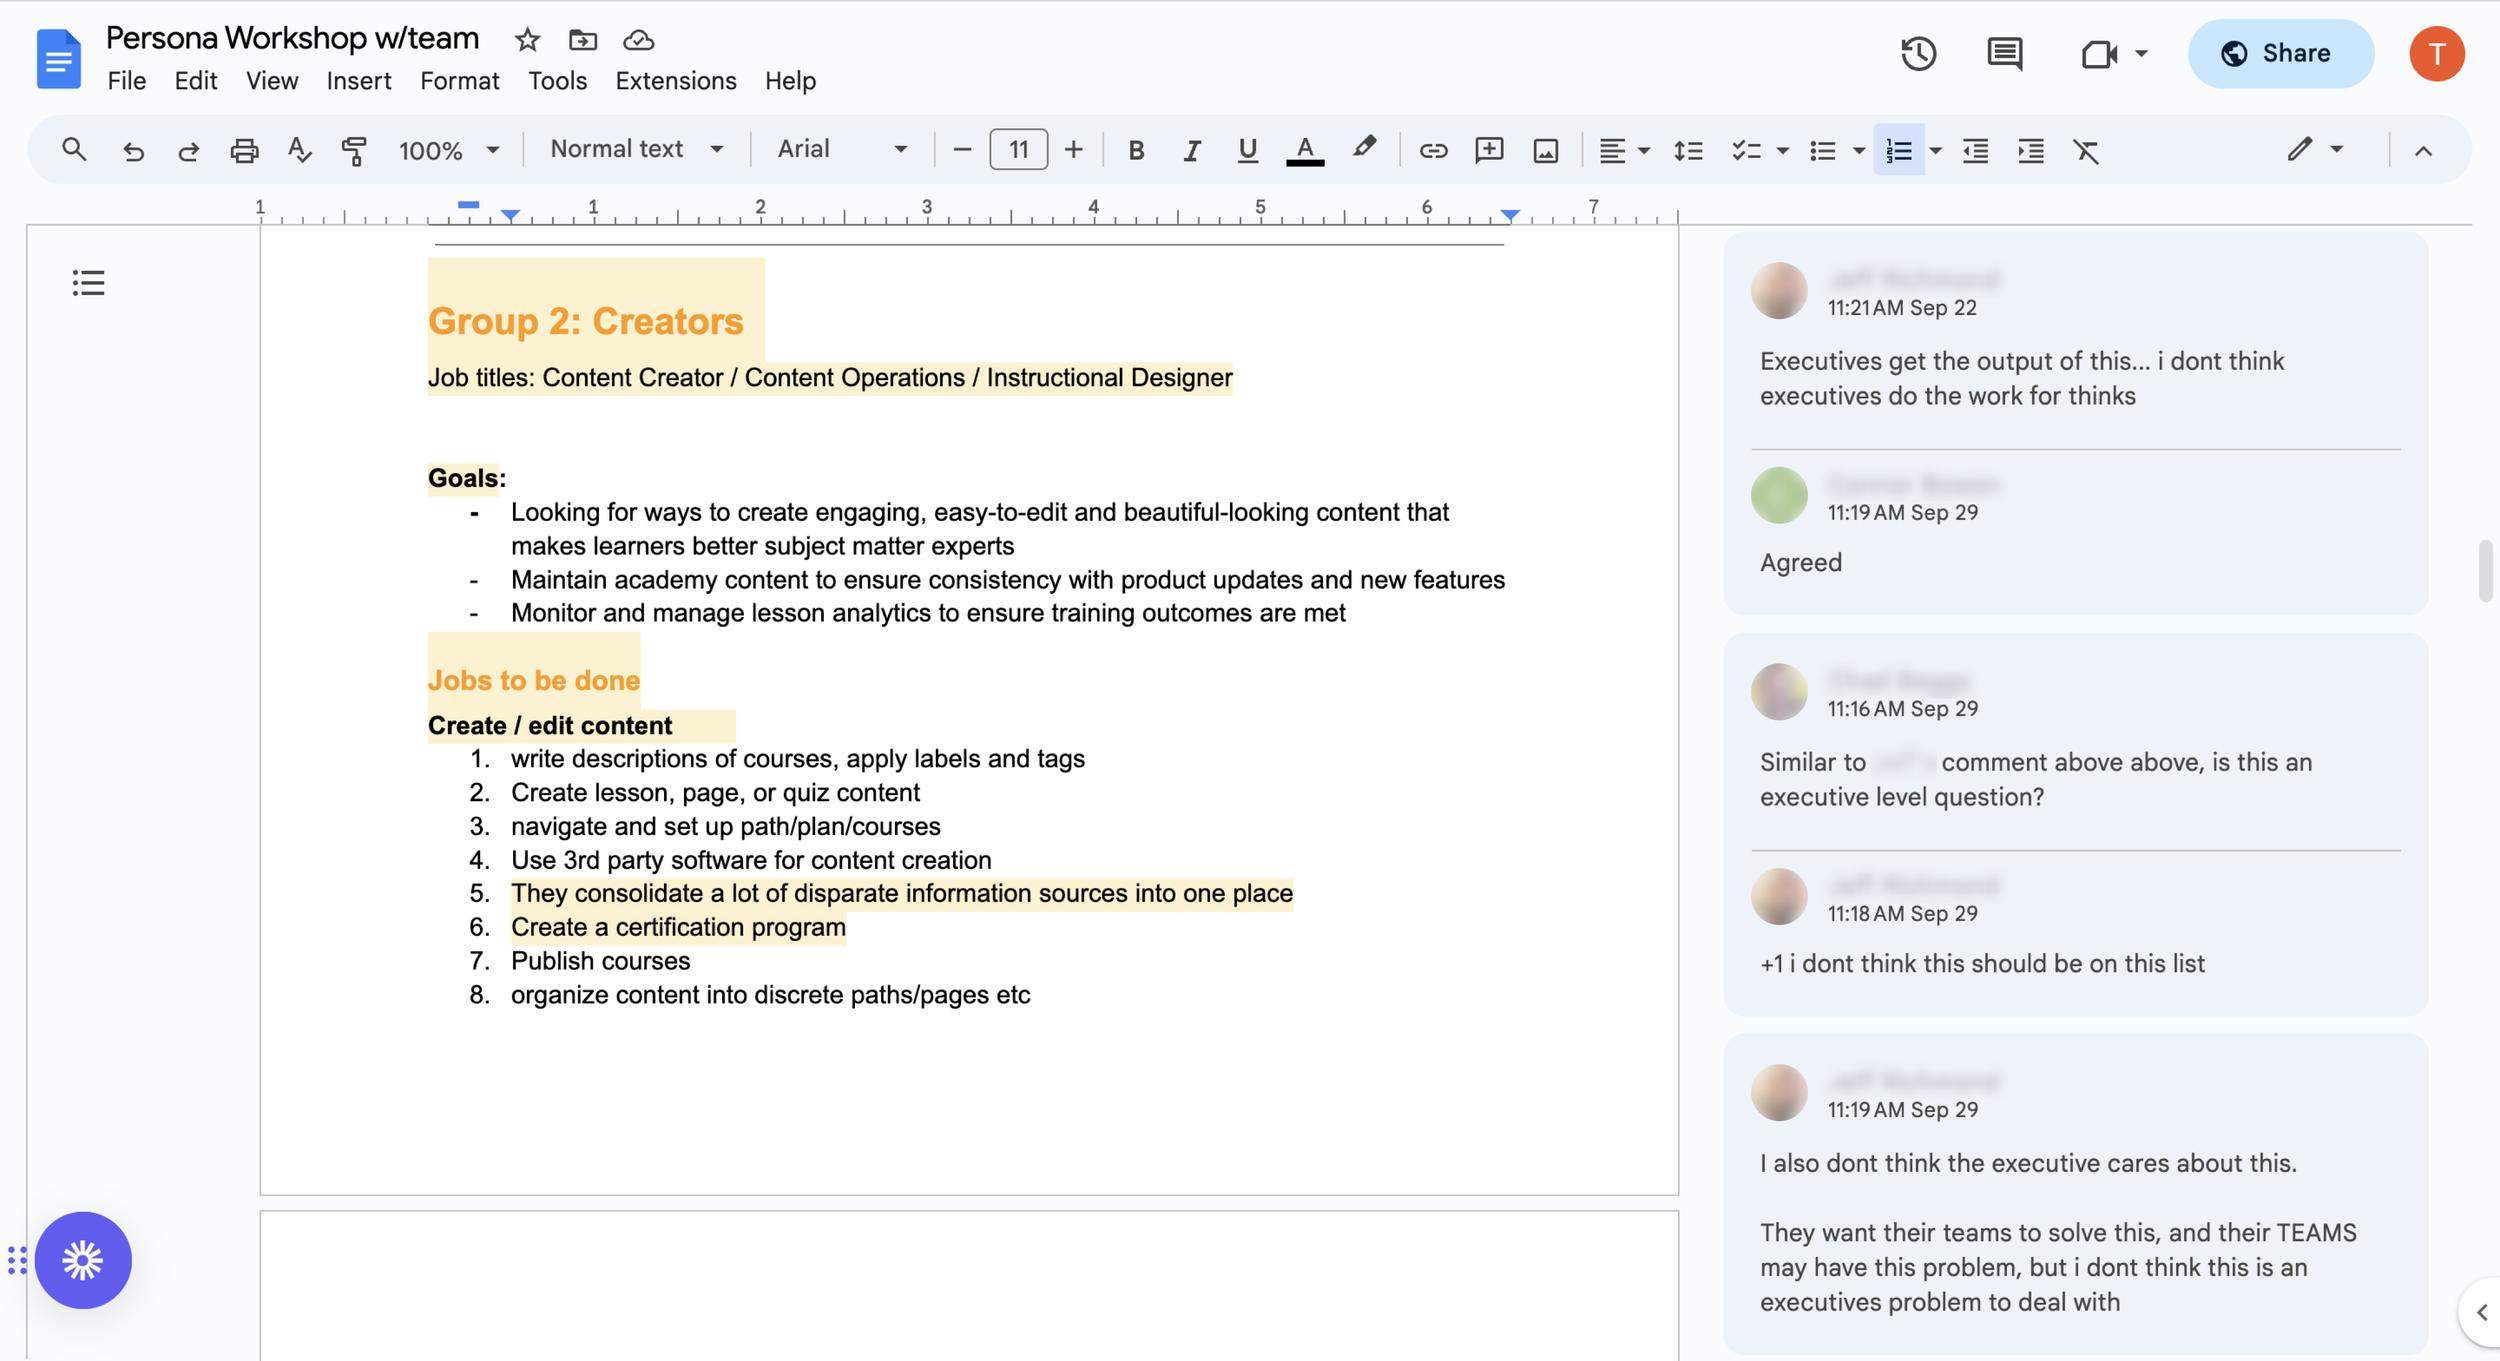The image size is (2500, 1361).
Task: Open all comments panel icon
Action: click(x=2004, y=53)
